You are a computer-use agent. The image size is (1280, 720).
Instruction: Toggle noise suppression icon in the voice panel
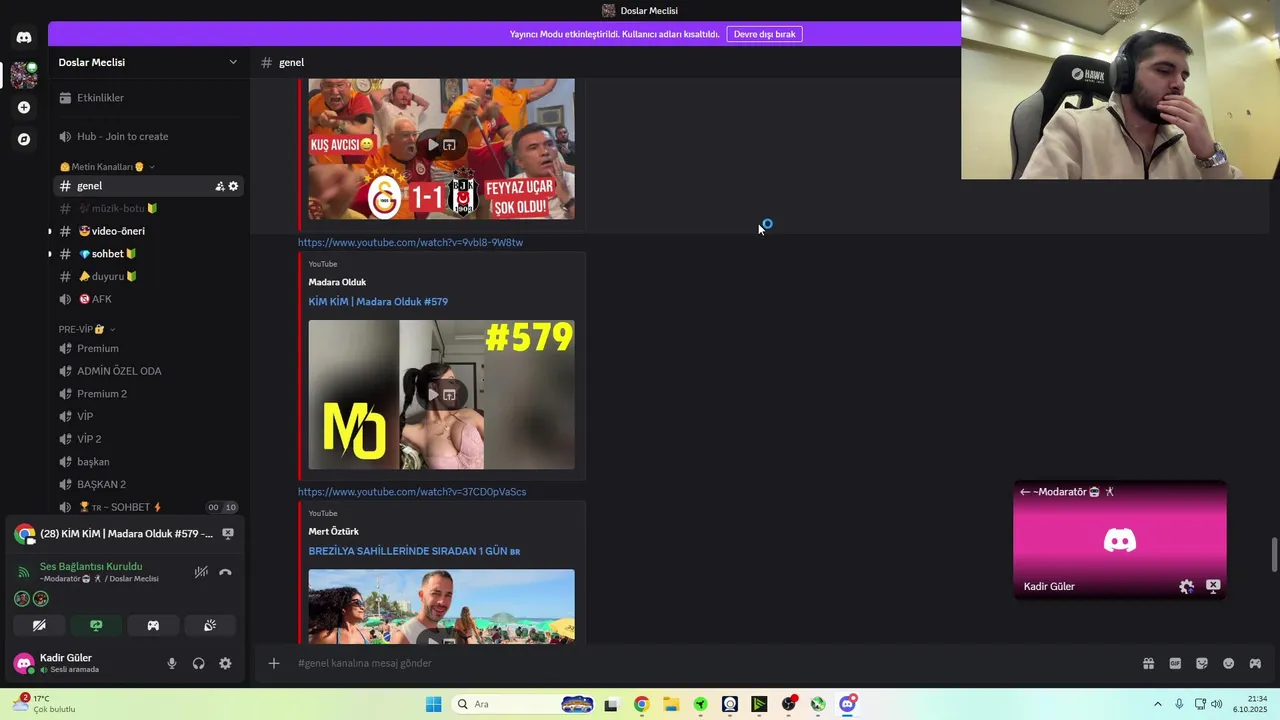click(x=201, y=572)
